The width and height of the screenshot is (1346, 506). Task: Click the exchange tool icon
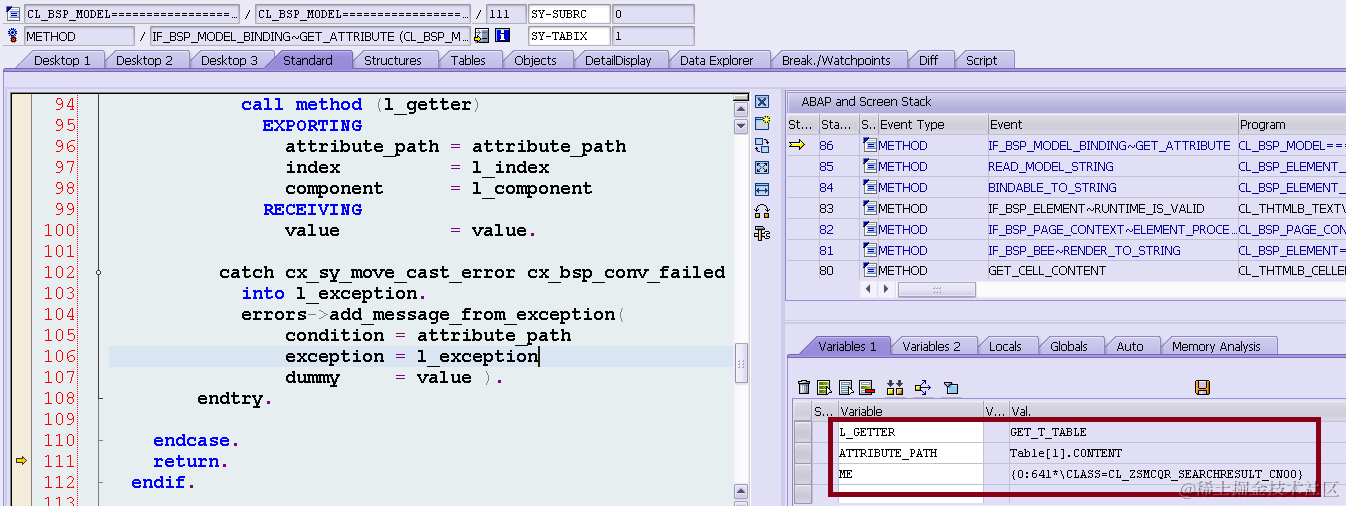pyautogui.click(x=762, y=146)
